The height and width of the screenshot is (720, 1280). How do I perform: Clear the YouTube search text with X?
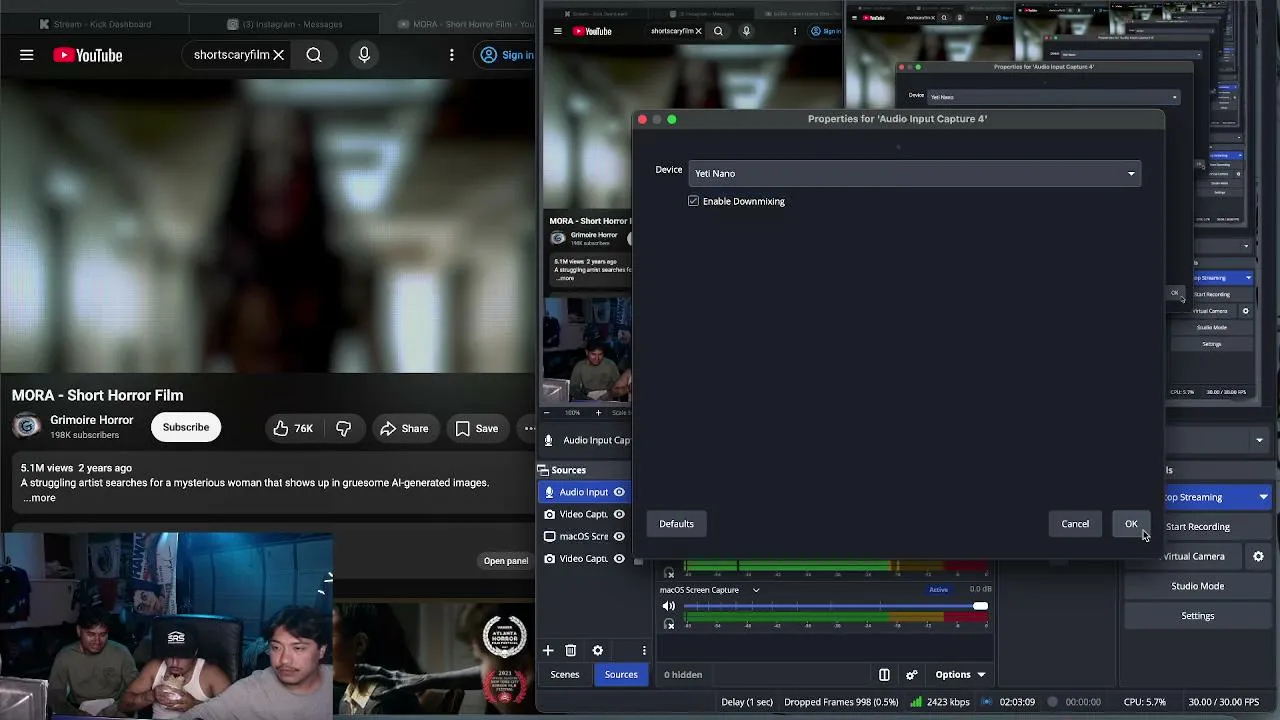pyautogui.click(x=278, y=55)
